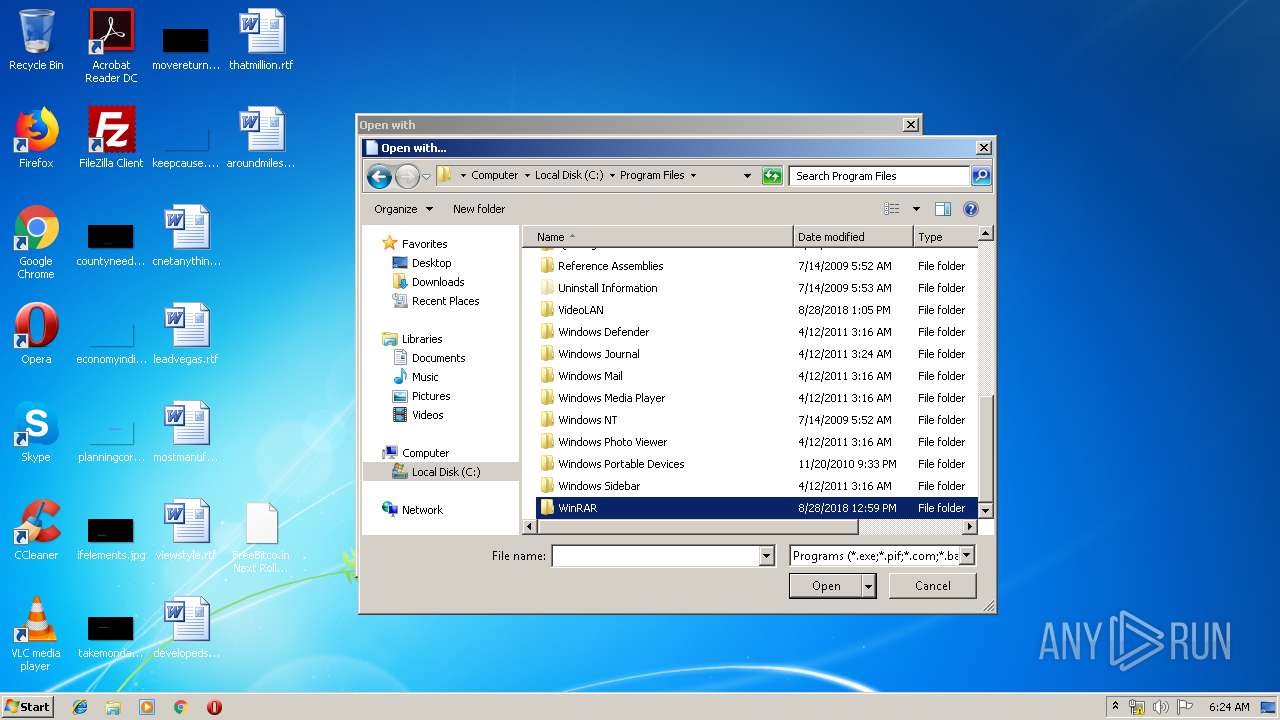Open view options dropdown arrow
Screen dimensions: 1280x720
click(915, 209)
